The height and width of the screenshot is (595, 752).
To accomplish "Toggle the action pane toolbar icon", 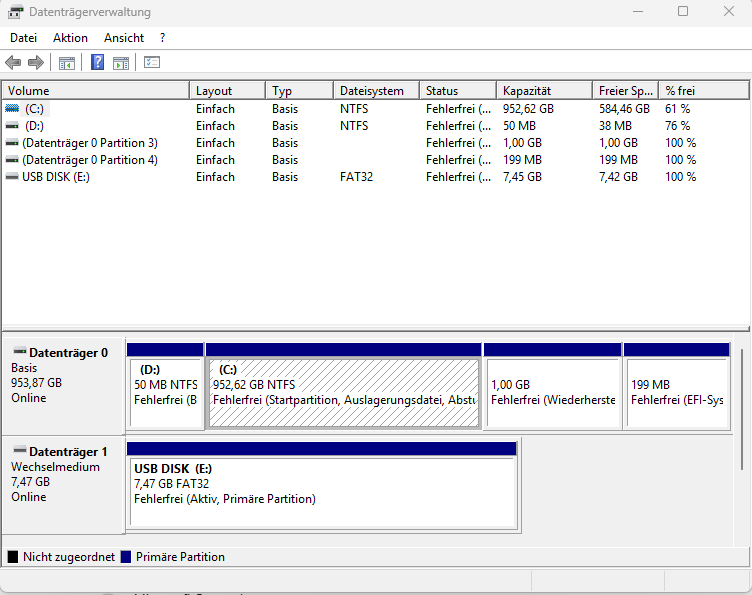I will [121, 63].
